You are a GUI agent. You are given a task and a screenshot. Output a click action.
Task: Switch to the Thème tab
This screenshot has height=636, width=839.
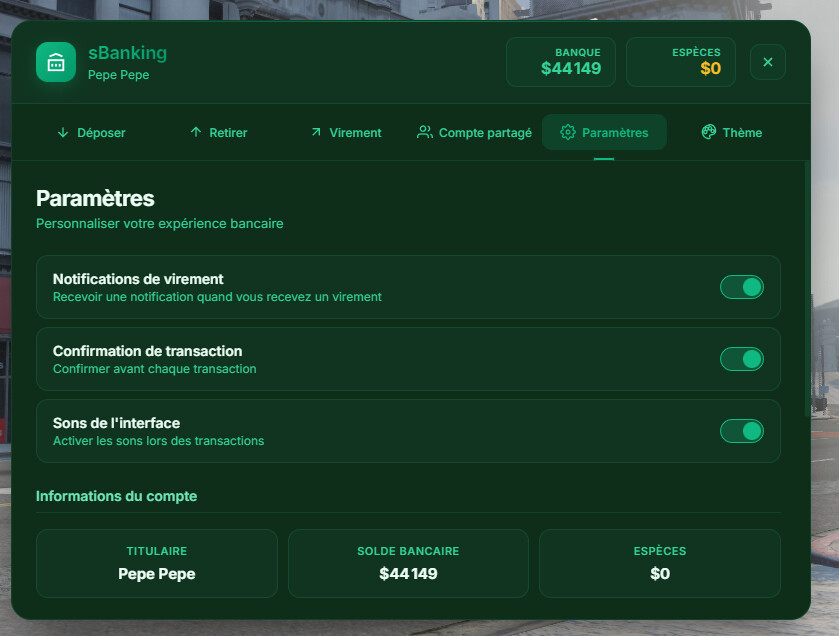point(731,132)
